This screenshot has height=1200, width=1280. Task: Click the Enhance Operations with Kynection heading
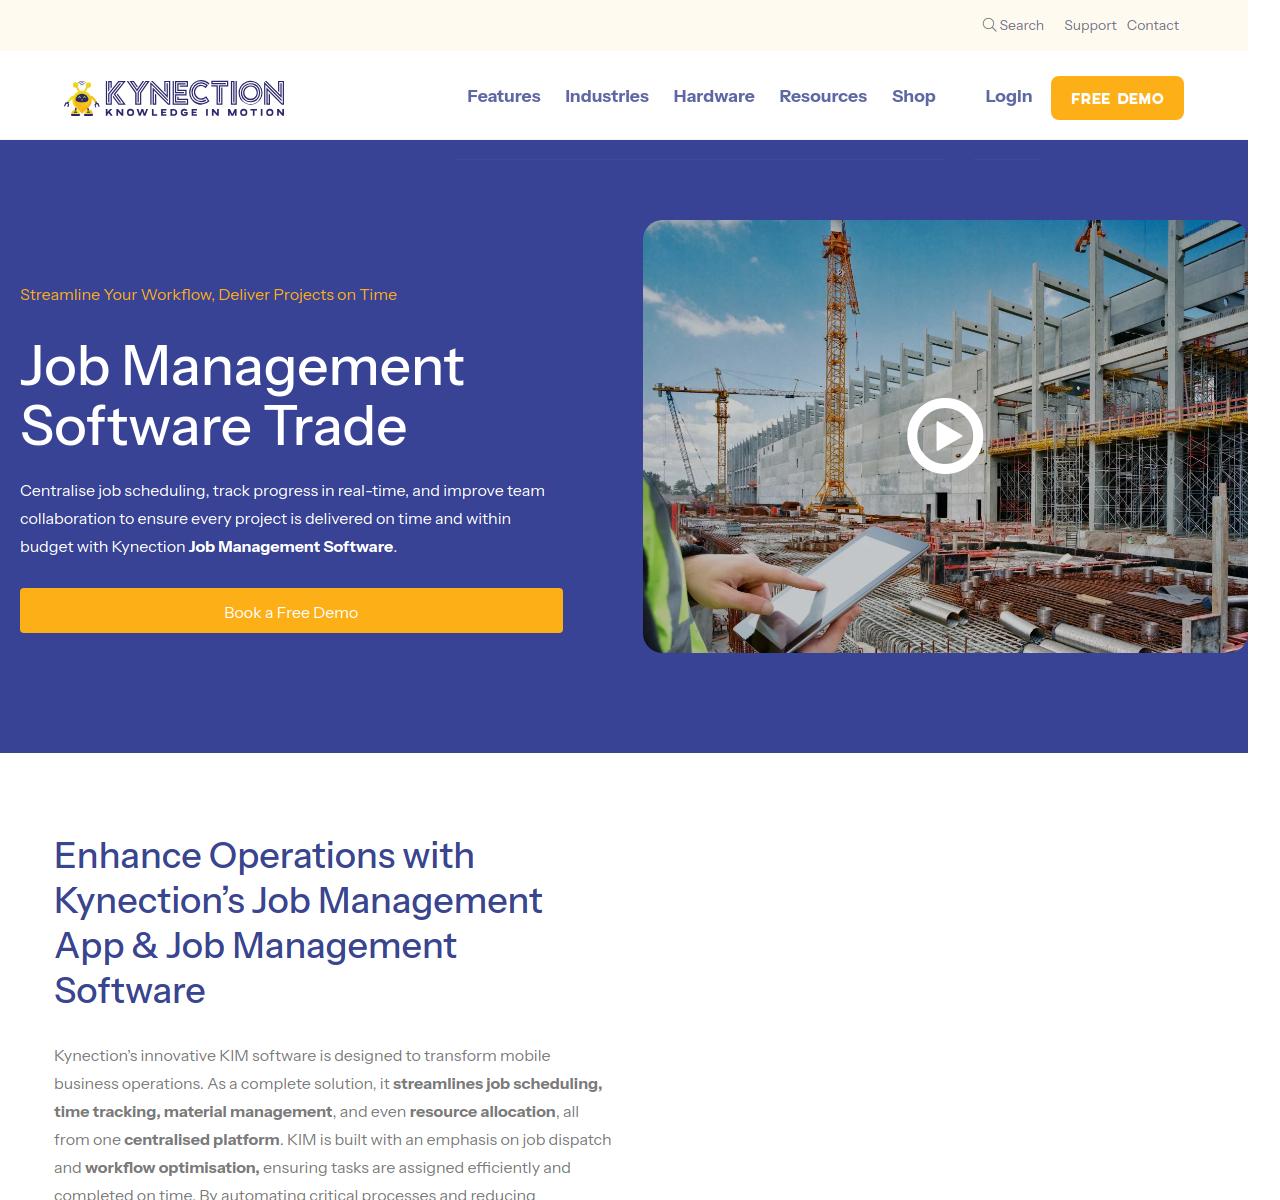pyautogui.click(x=298, y=922)
